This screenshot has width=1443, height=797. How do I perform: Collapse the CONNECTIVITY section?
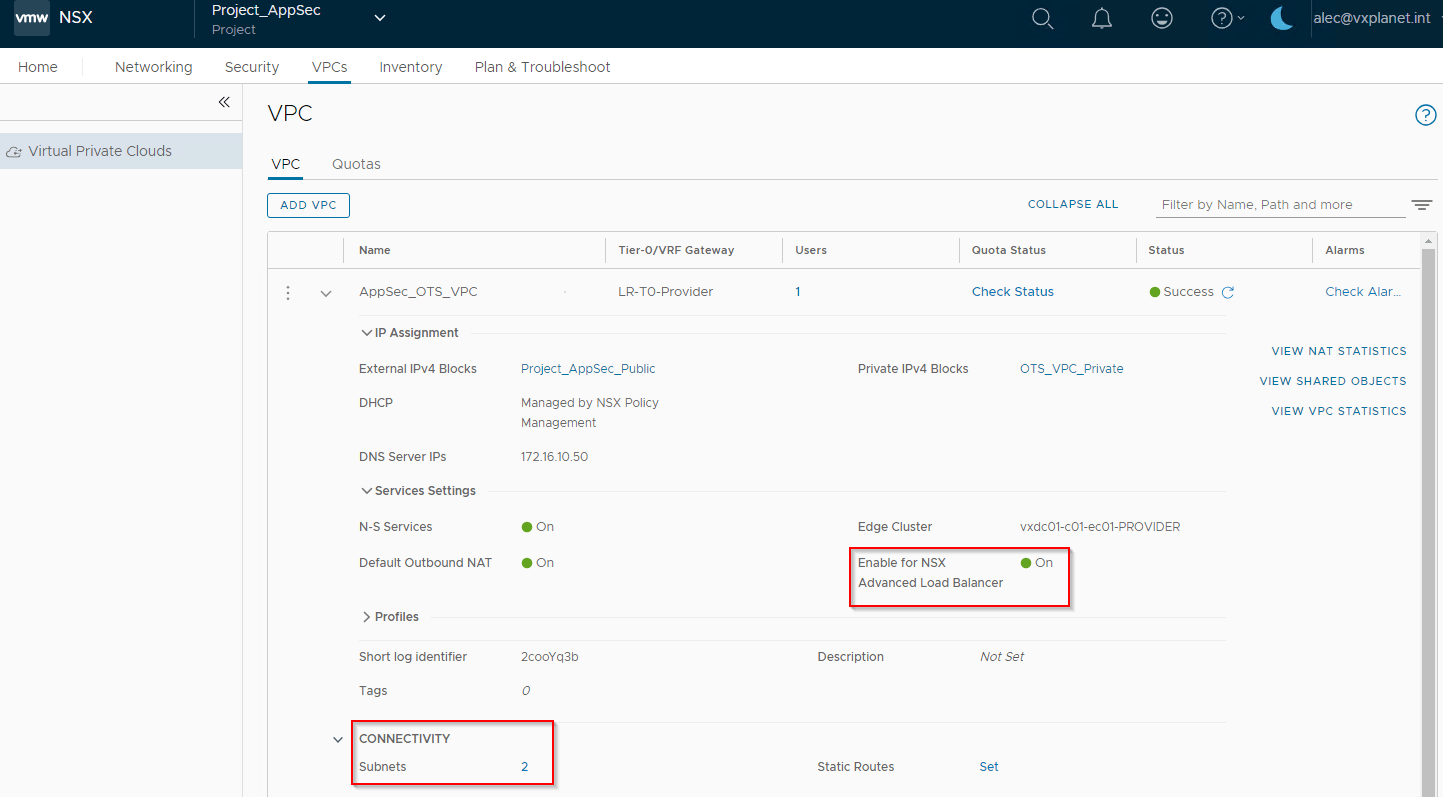point(338,740)
